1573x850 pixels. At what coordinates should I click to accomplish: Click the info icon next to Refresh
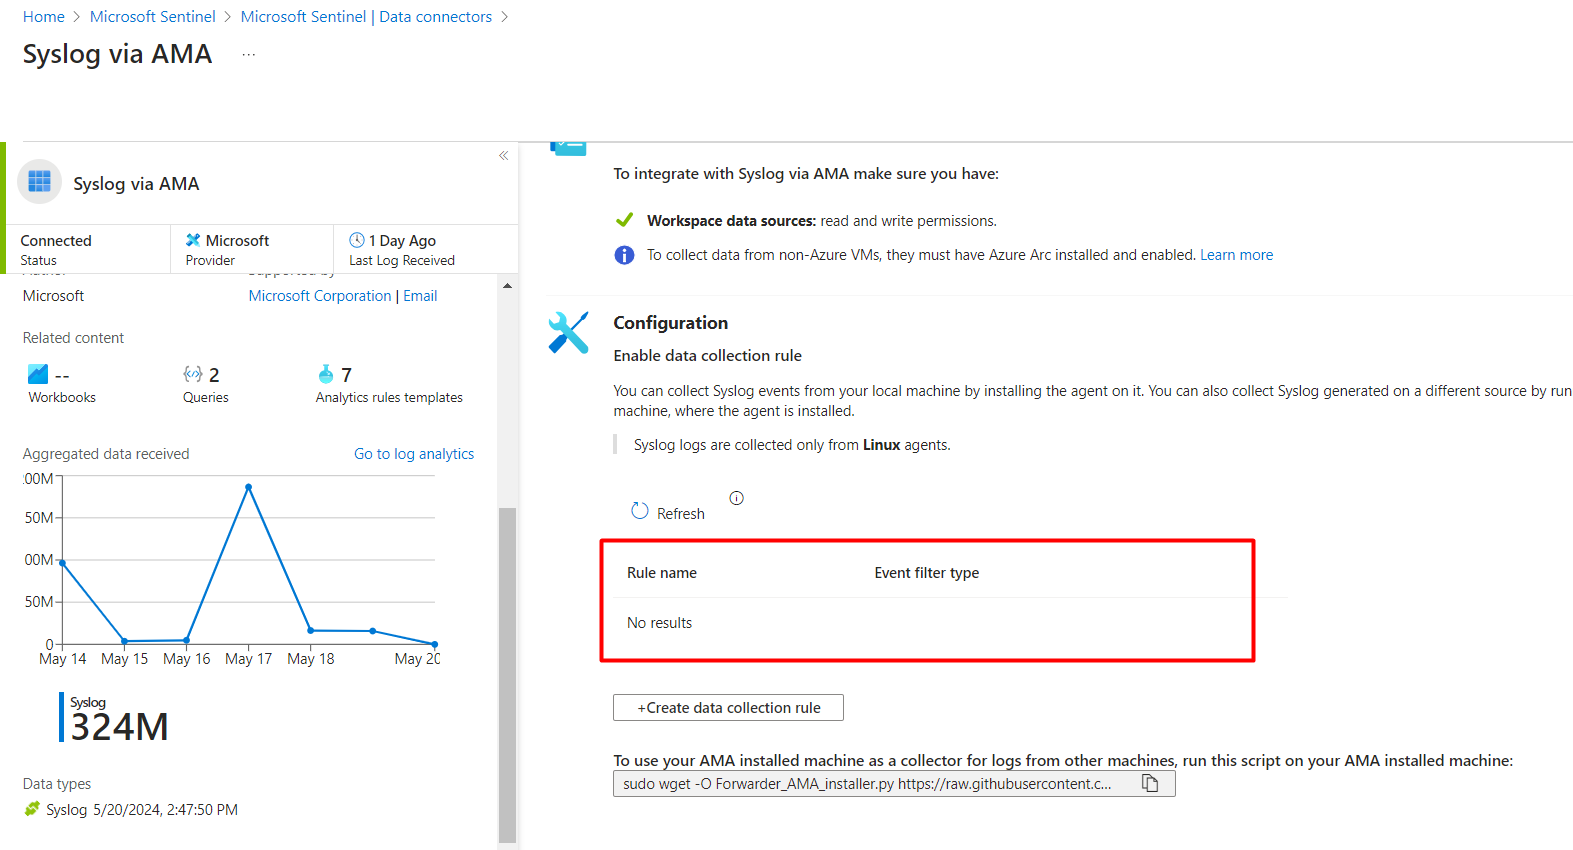737,498
